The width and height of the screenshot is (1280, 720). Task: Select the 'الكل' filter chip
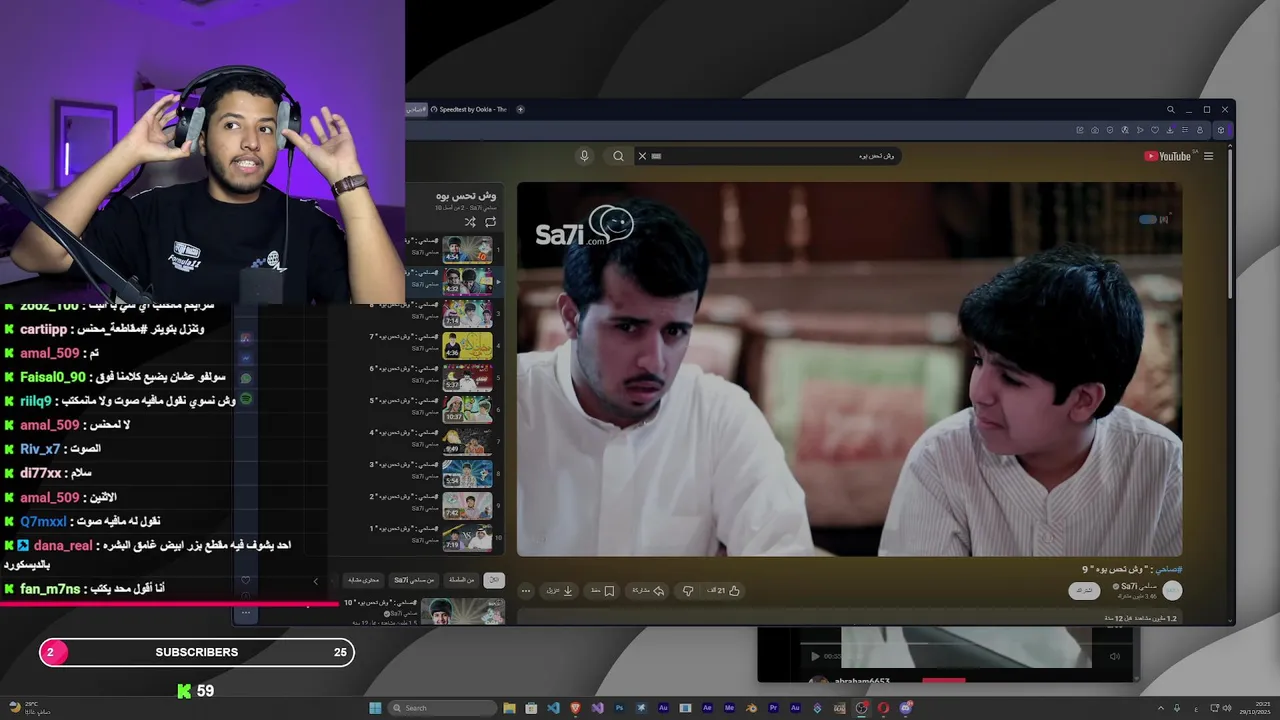click(x=493, y=580)
